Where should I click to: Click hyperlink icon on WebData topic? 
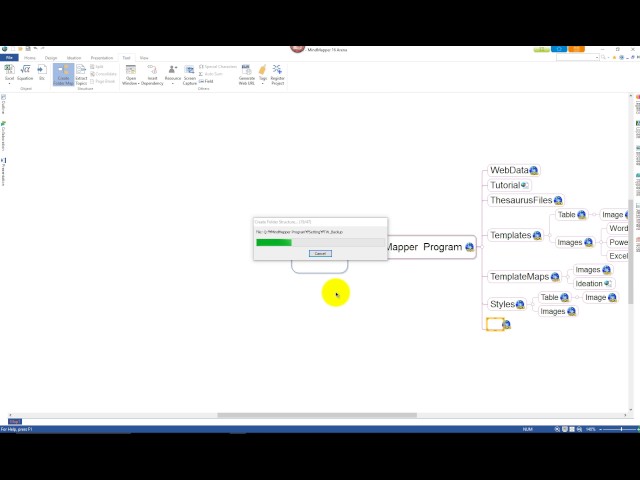(534, 171)
